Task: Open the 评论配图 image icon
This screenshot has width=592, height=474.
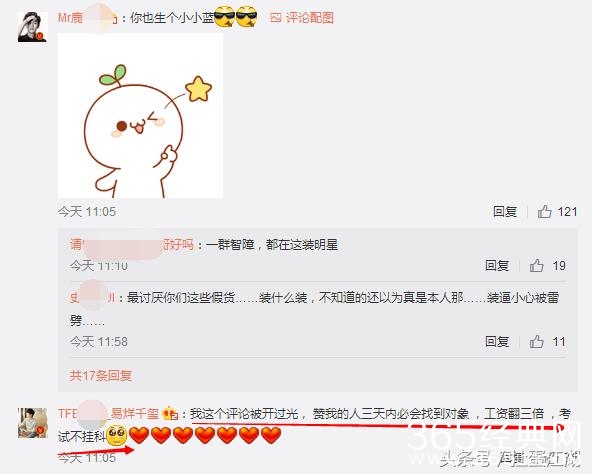Action: pyautogui.click(x=276, y=18)
